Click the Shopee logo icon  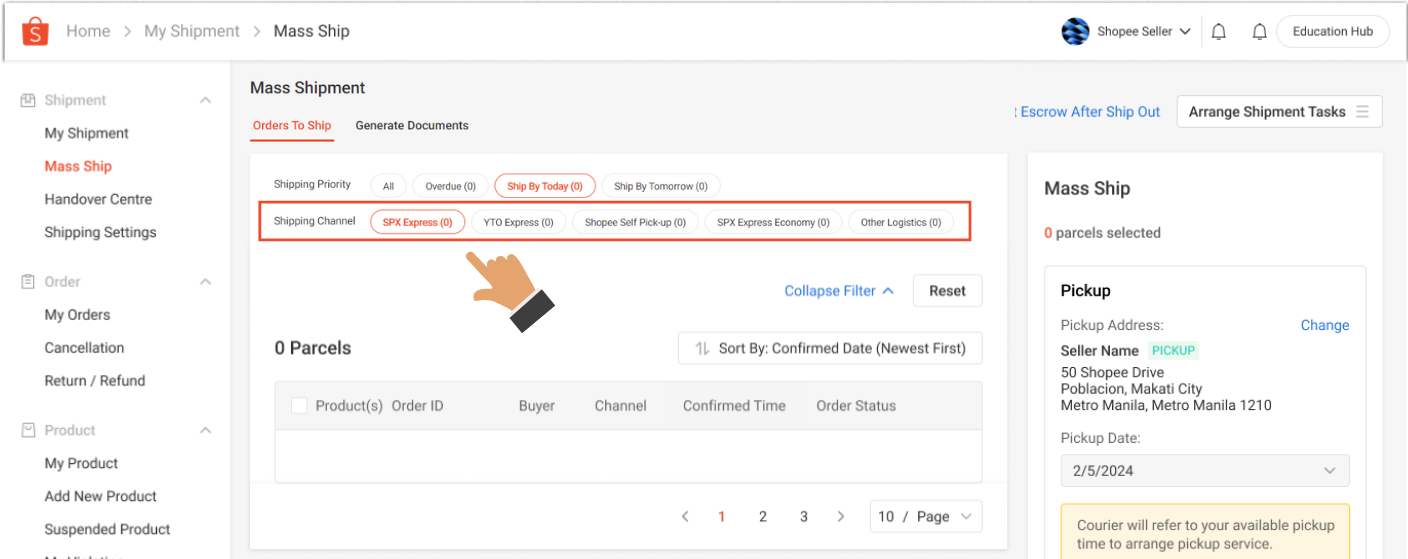point(35,31)
